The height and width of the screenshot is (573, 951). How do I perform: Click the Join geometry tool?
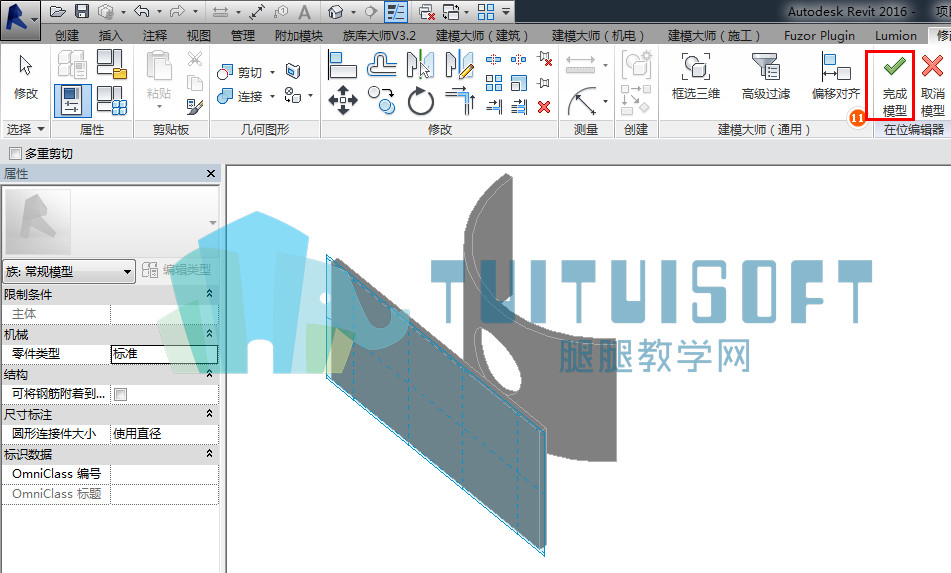(x=241, y=96)
